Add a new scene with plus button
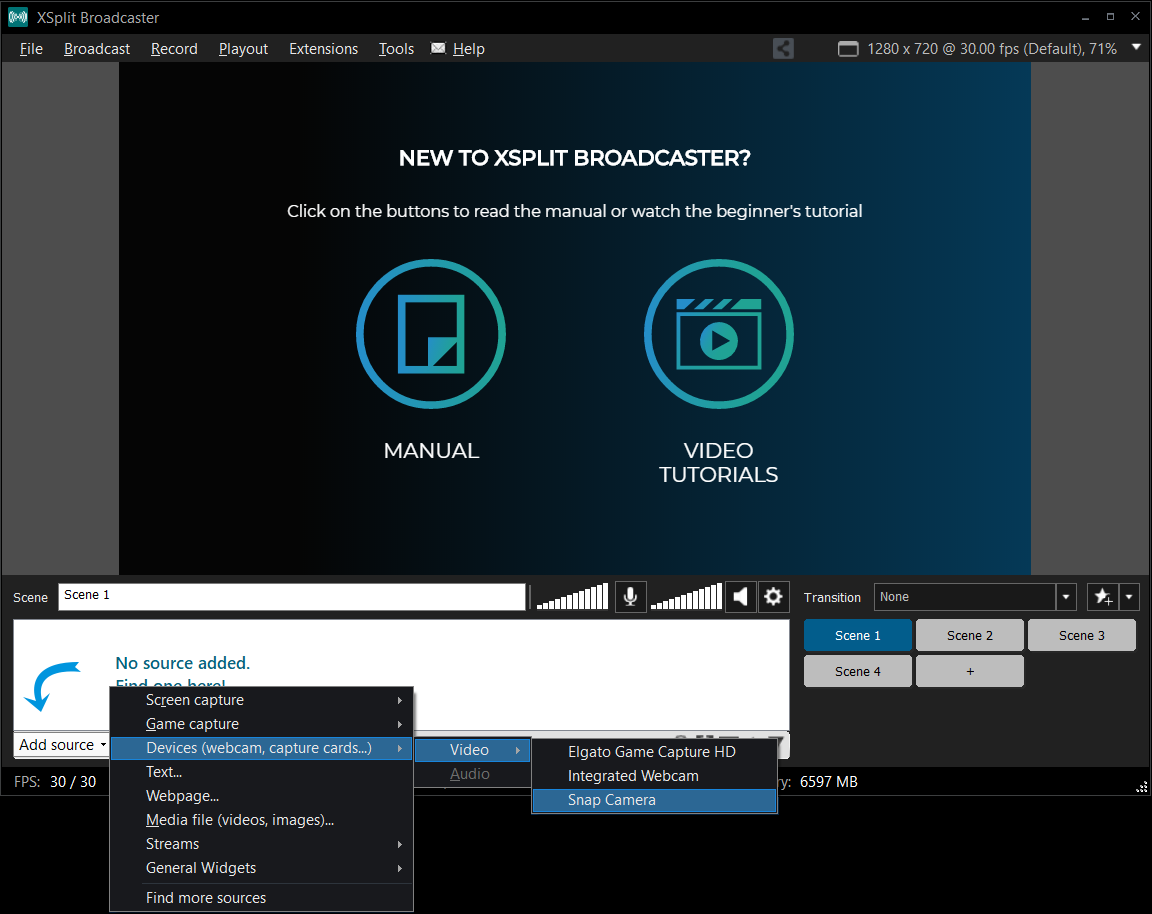Screen dimensions: 1152x914 tap(970, 672)
